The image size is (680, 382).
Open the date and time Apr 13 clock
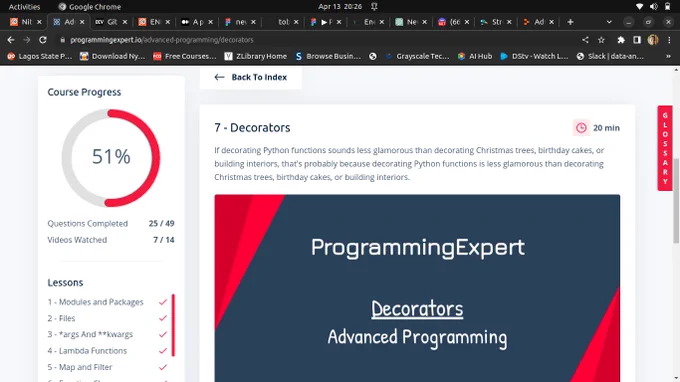[340, 7]
